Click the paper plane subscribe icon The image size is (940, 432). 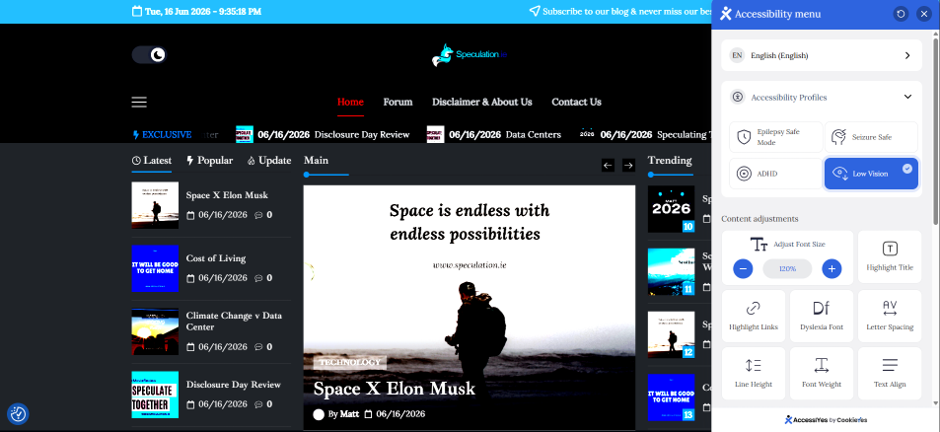point(534,11)
